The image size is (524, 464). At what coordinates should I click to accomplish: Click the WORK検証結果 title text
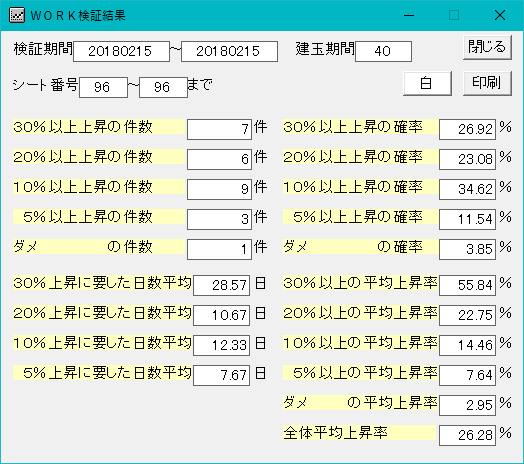(78, 16)
